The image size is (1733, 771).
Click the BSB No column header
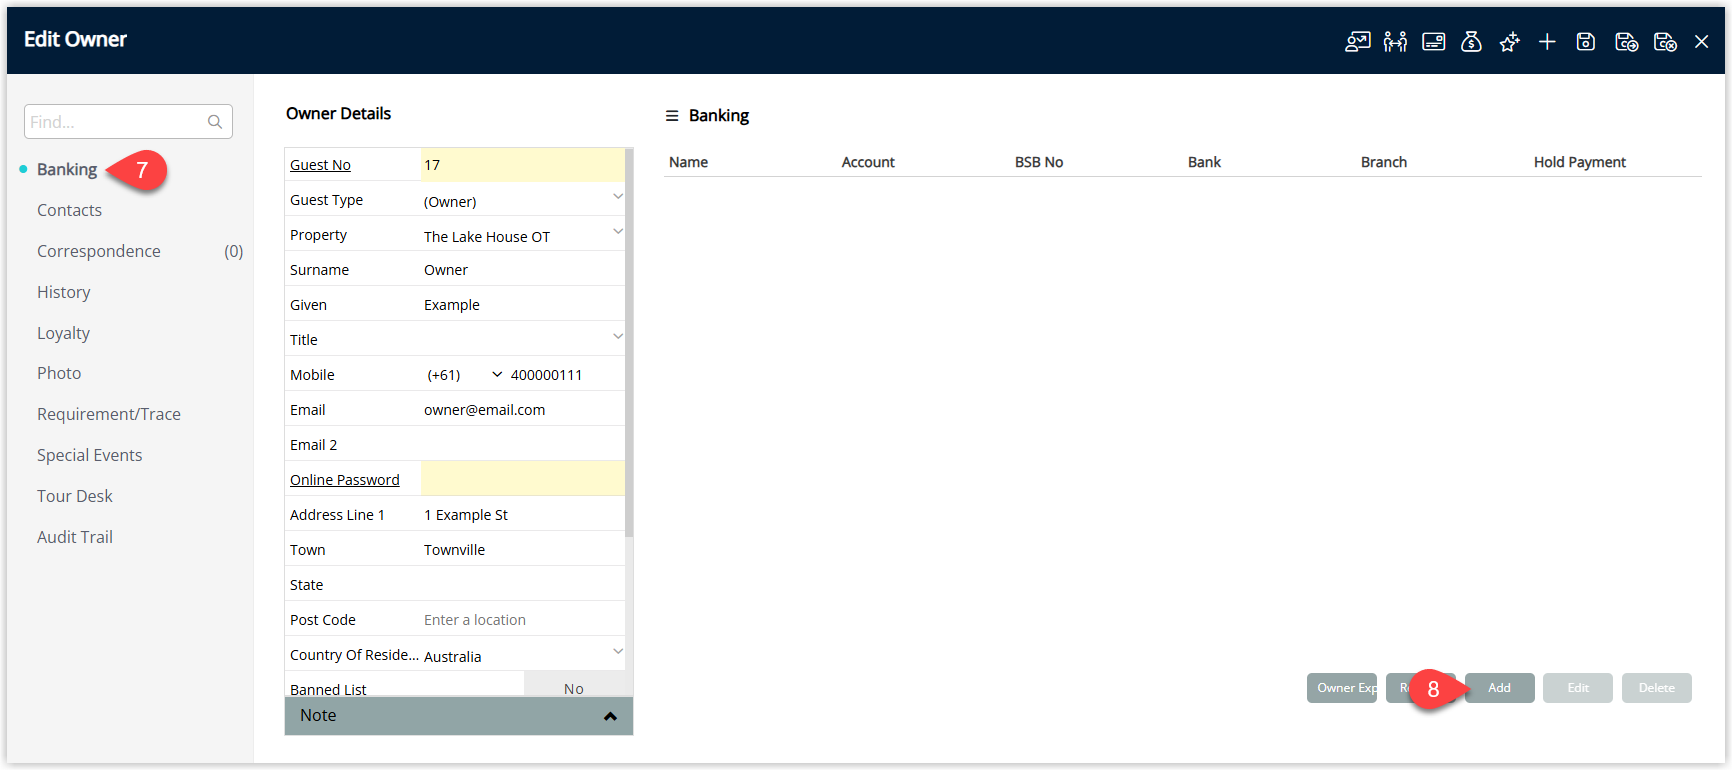1039,162
